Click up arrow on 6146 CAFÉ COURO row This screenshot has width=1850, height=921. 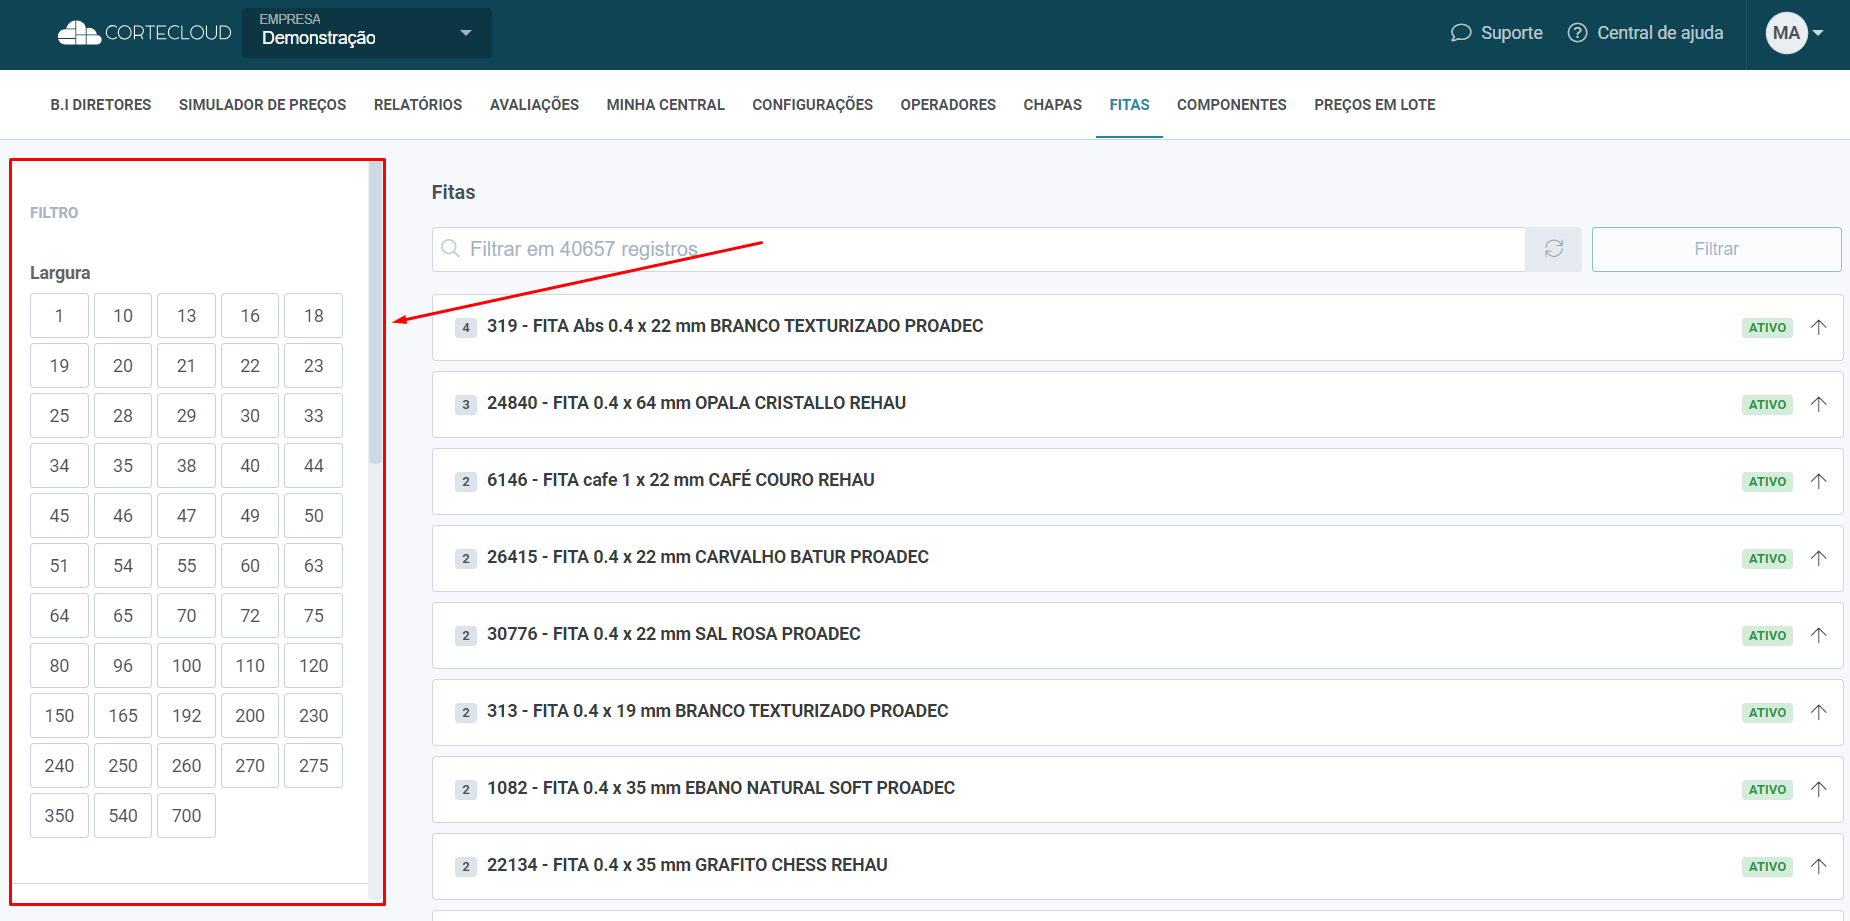tap(1818, 481)
